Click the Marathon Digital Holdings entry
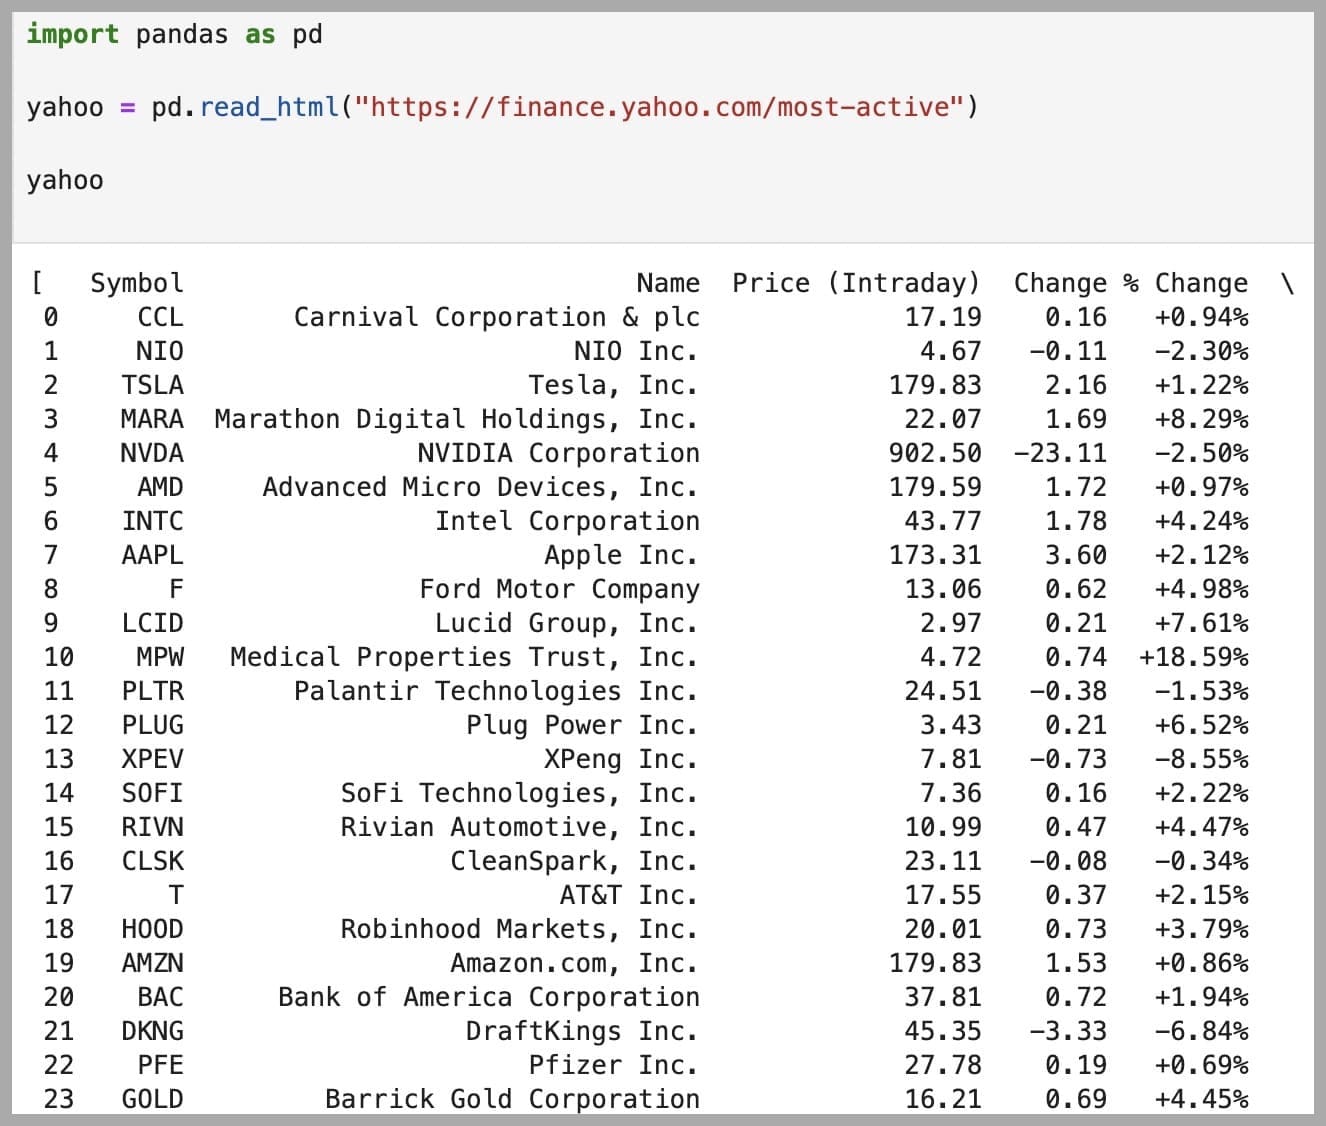Viewport: 1326px width, 1126px height. pos(456,419)
